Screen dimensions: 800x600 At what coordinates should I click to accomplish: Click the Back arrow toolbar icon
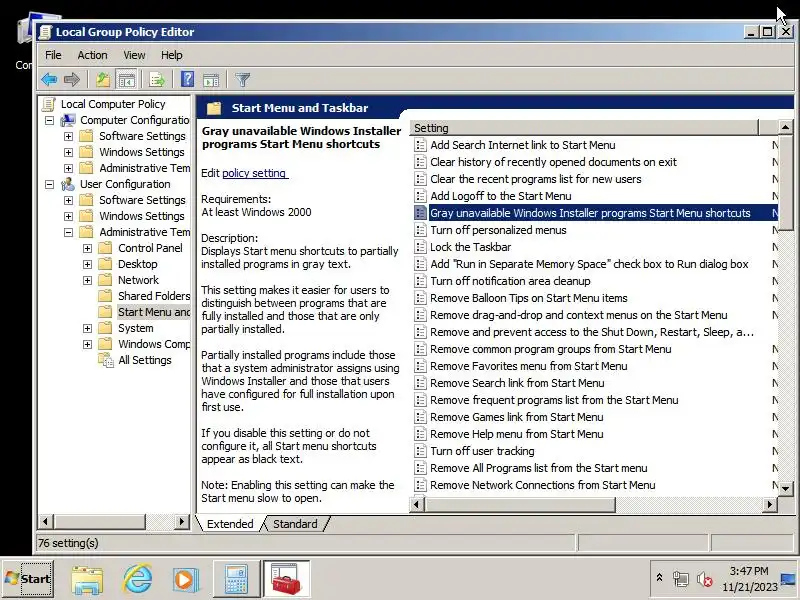(49, 80)
